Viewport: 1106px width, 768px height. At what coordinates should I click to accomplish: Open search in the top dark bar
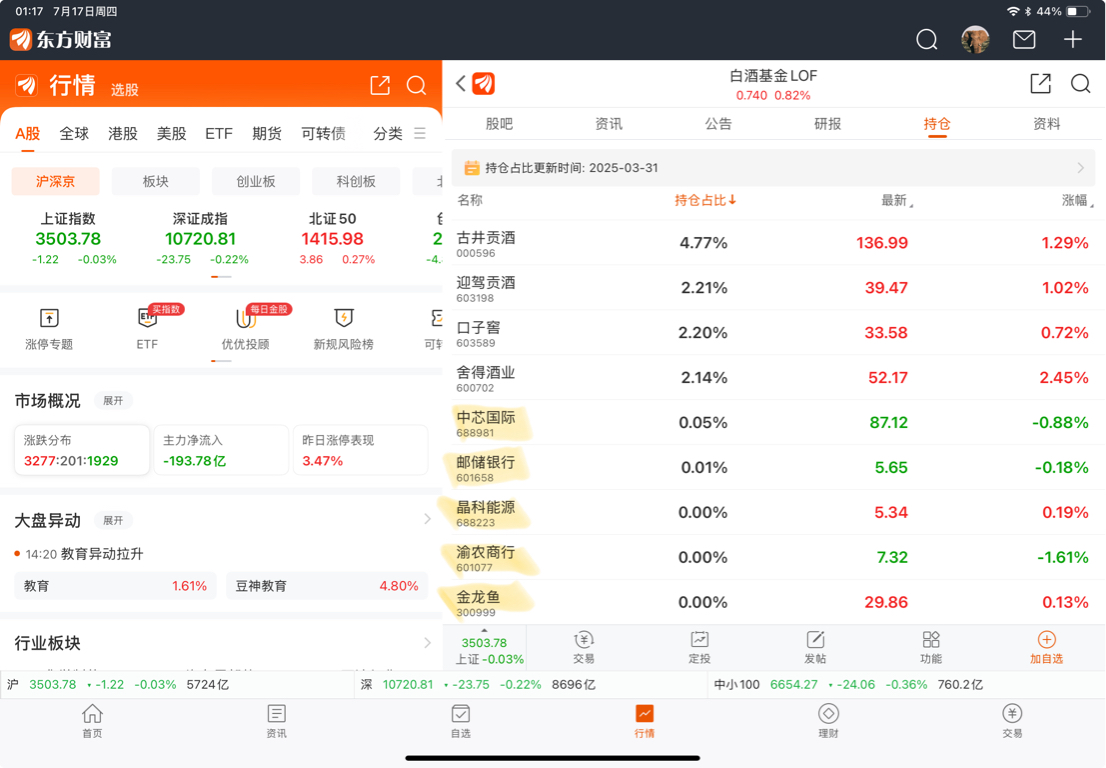[926, 39]
